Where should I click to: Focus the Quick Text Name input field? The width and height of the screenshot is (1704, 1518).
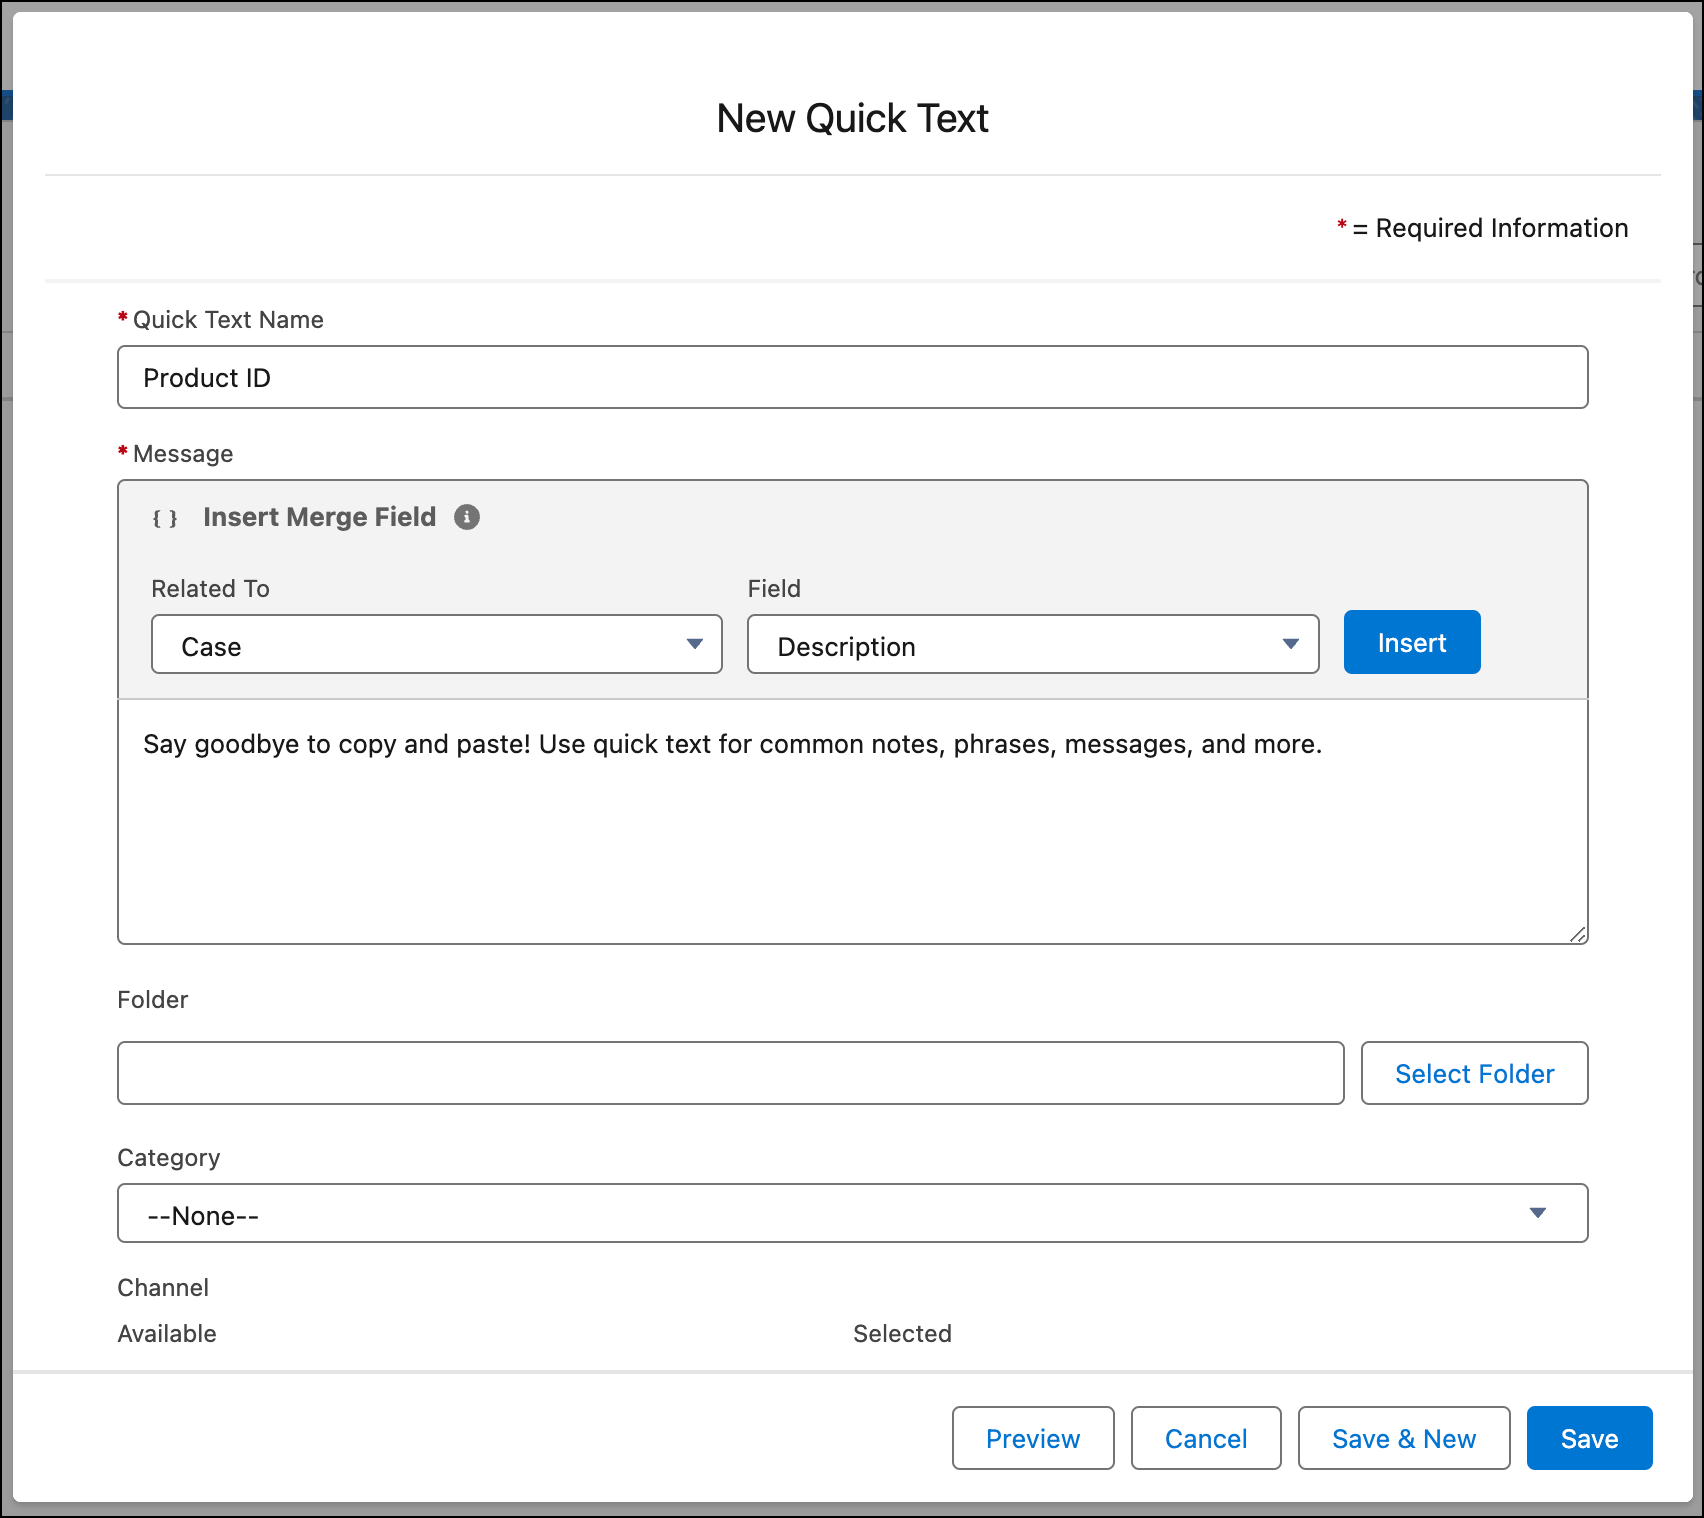(x=853, y=377)
